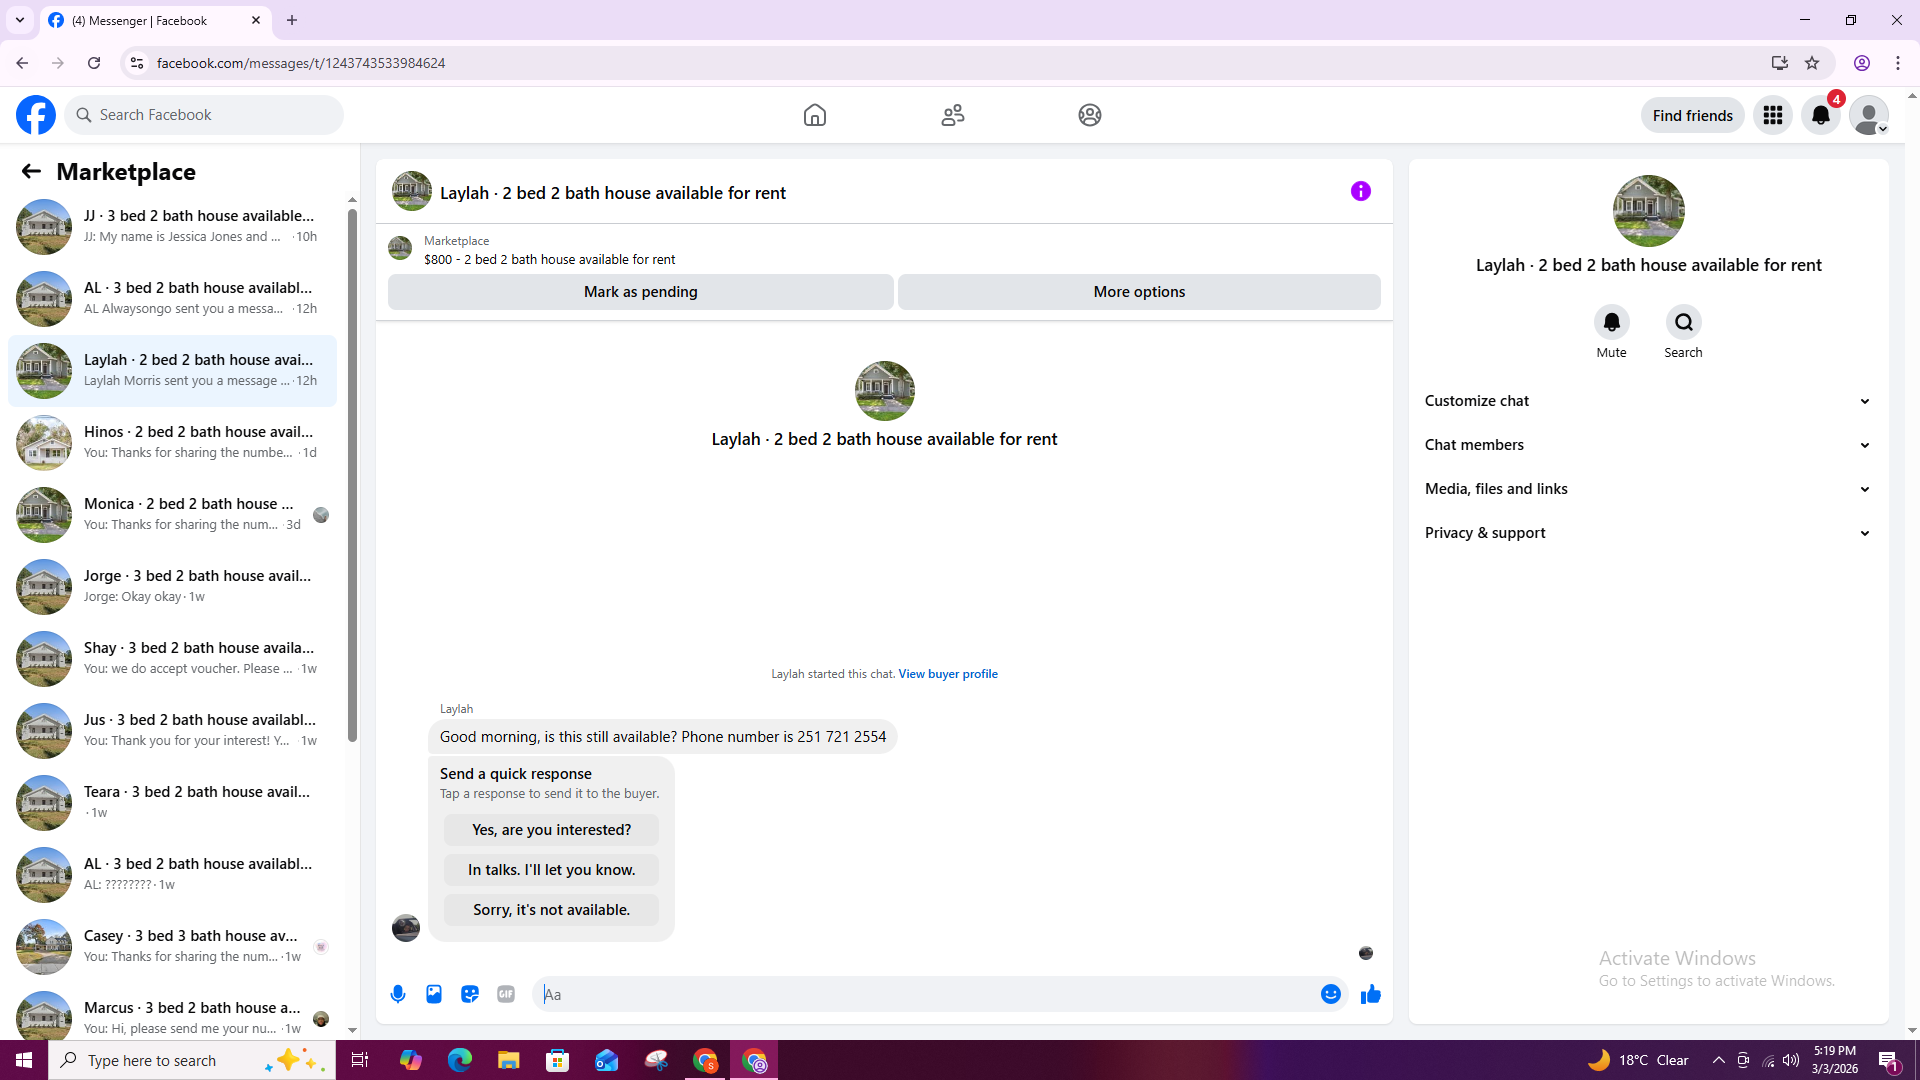
Task: Open the GIF picker icon
Action: coord(506,994)
